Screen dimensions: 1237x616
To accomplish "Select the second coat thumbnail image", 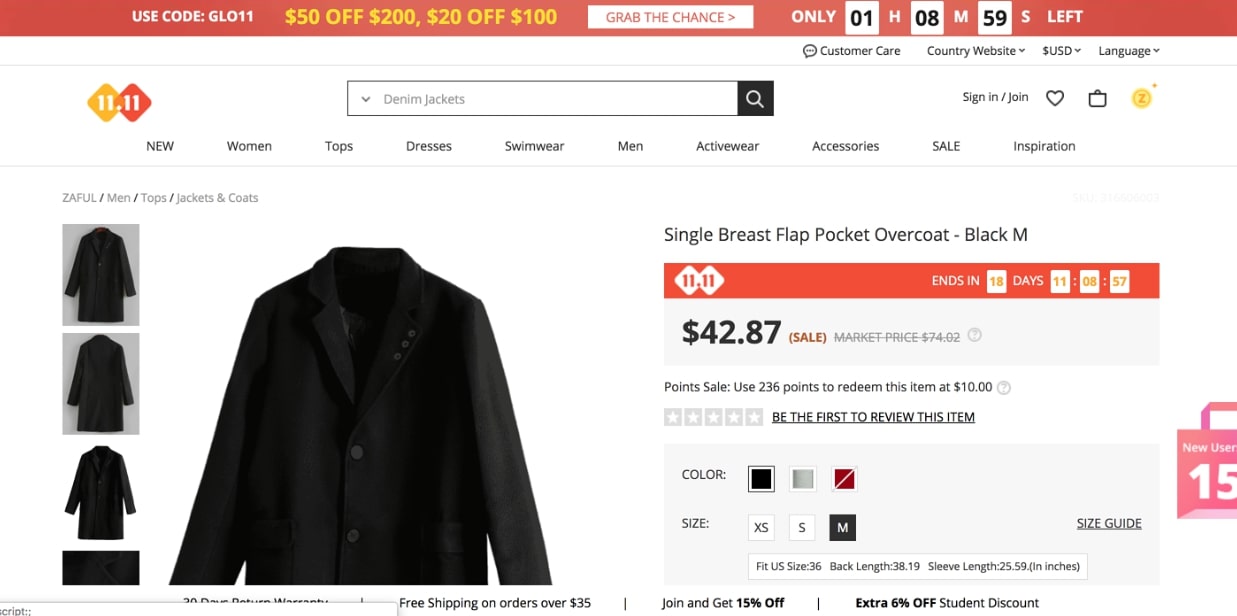I will [101, 384].
